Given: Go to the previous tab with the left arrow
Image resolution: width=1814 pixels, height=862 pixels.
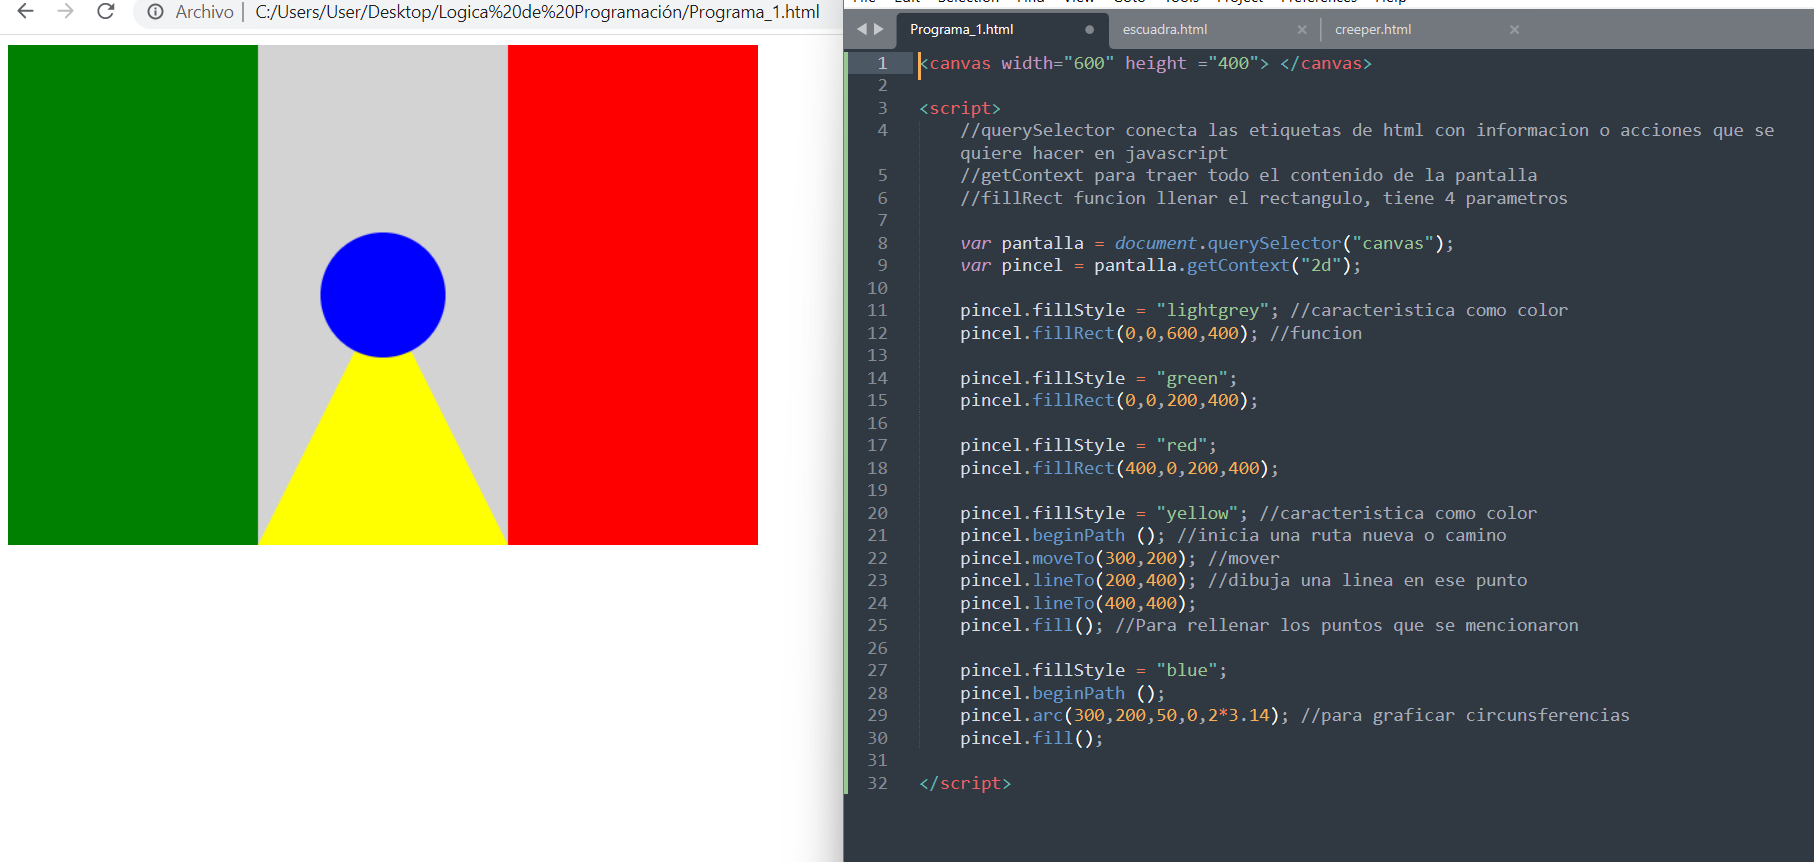Looking at the screenshot, I should (x=862, y=29).
